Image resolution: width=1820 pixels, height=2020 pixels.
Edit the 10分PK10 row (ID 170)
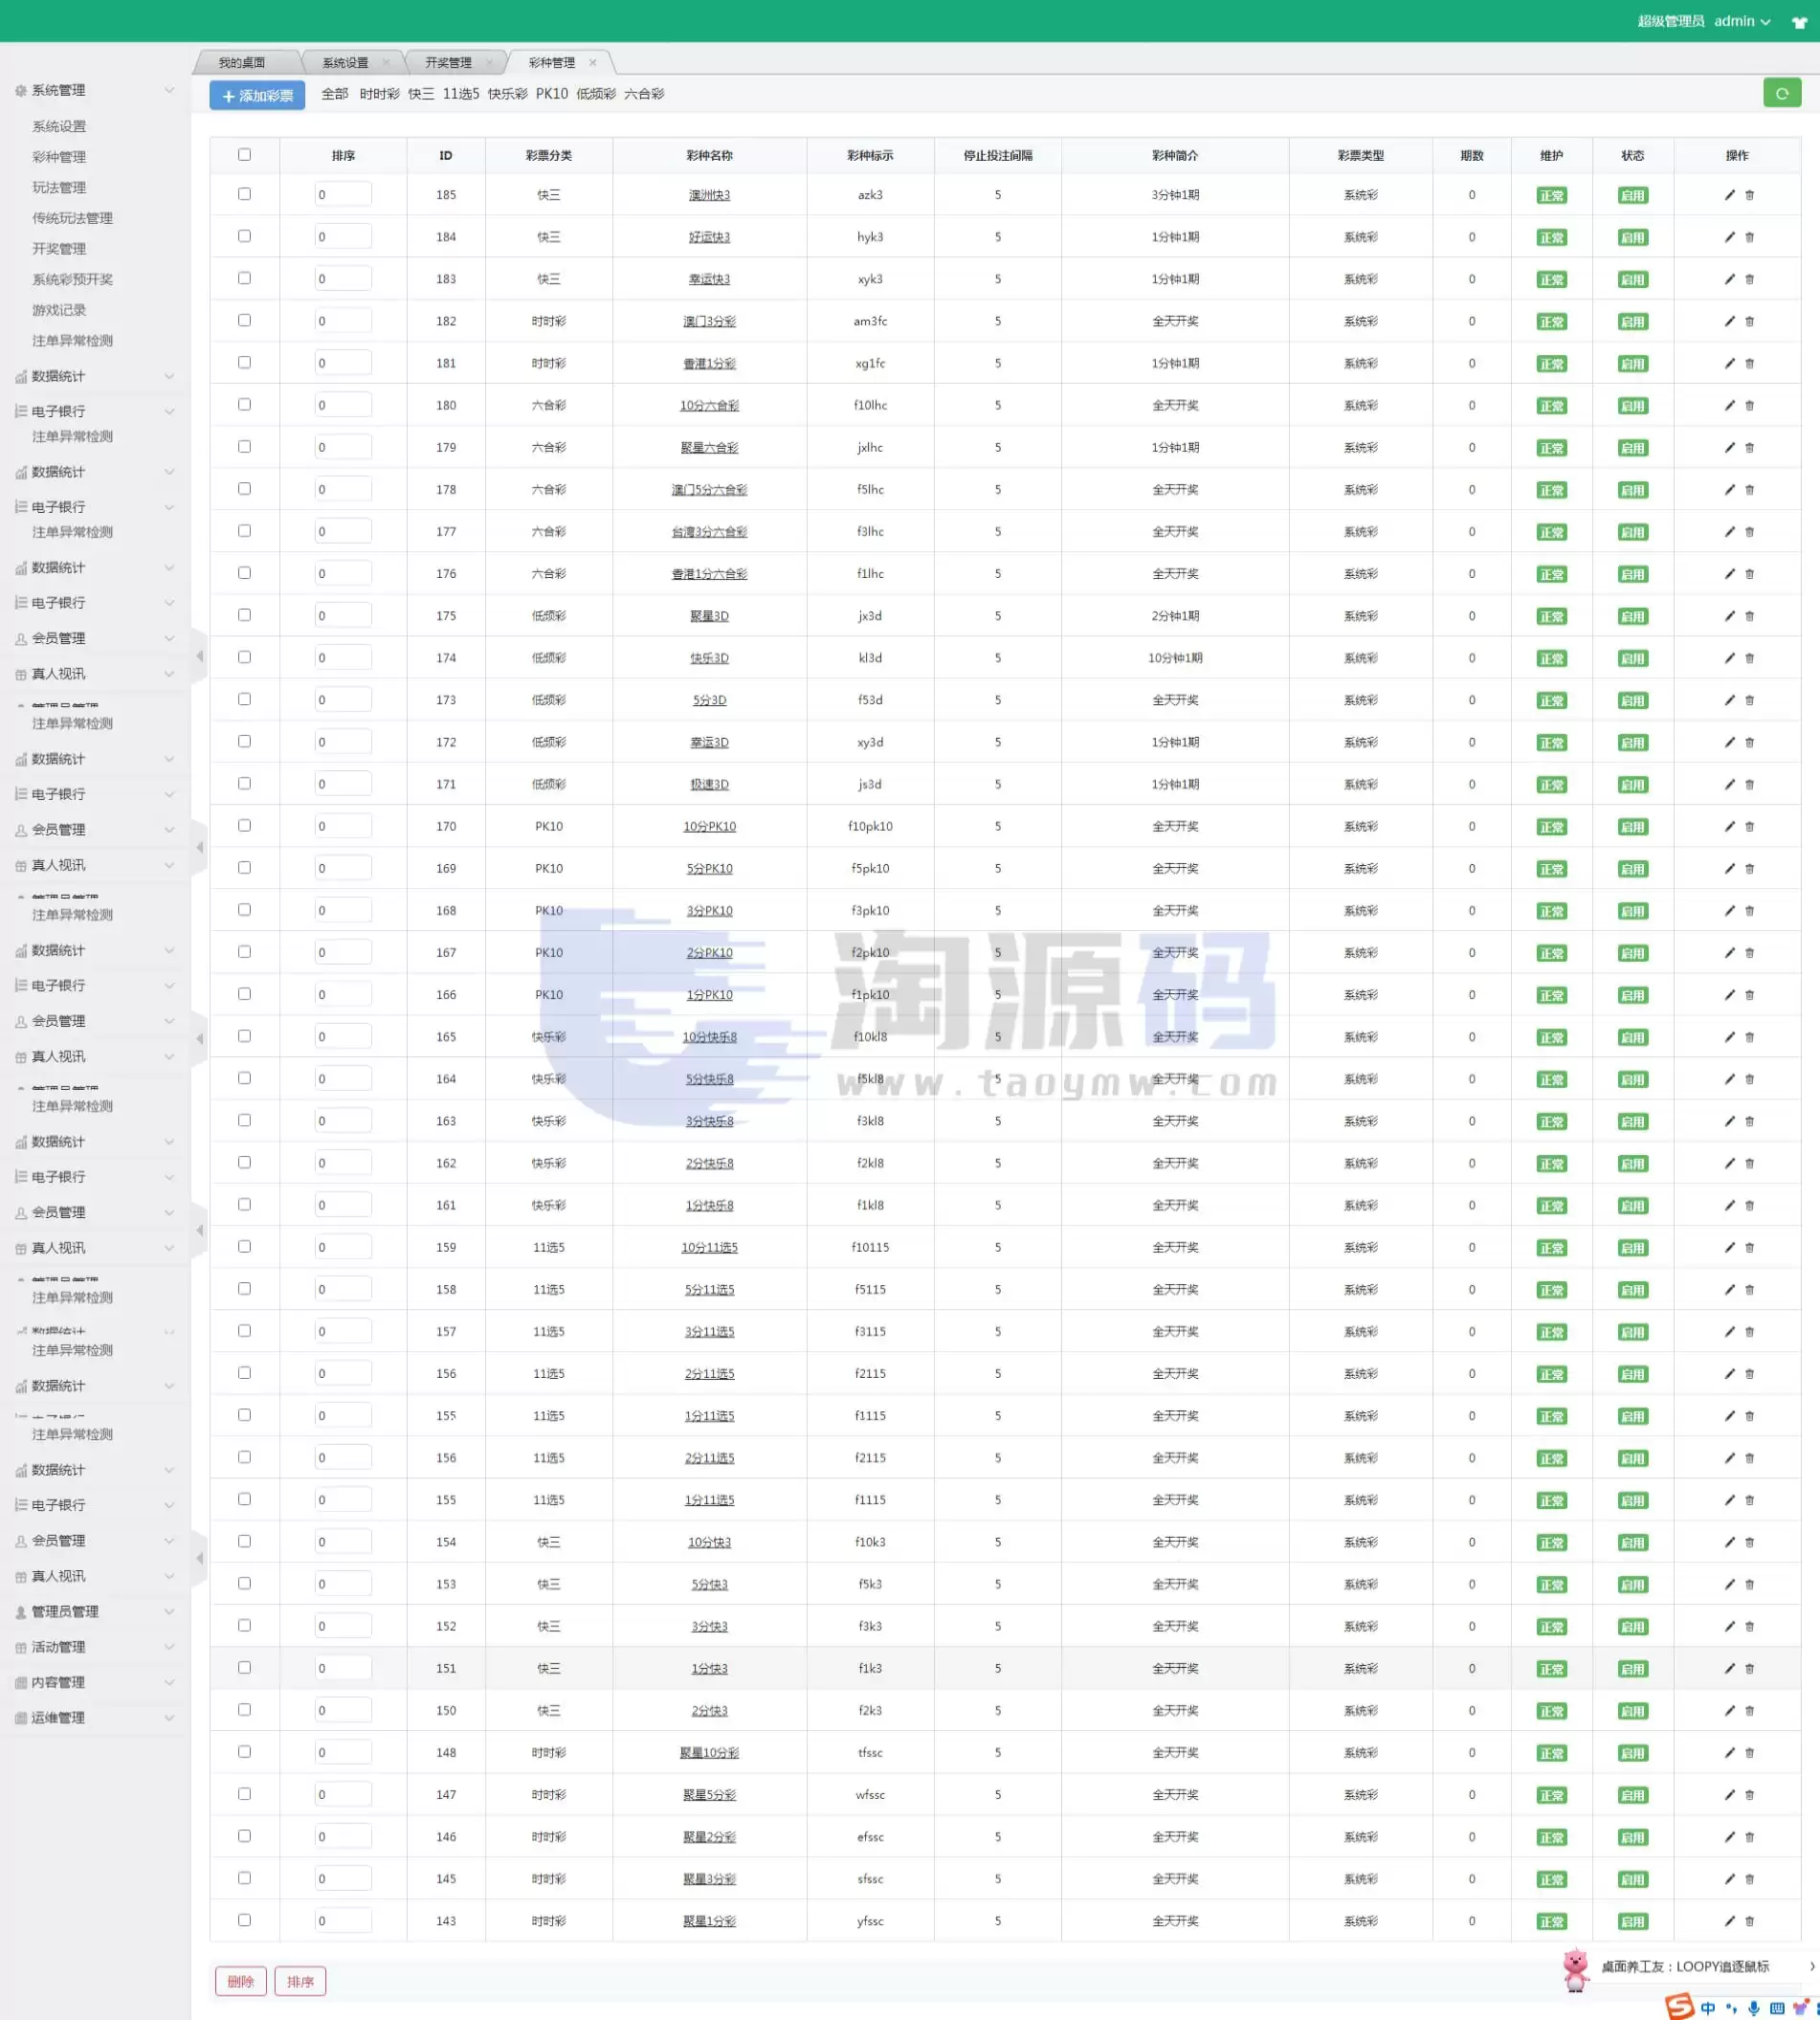click(x=1729, y=826)
